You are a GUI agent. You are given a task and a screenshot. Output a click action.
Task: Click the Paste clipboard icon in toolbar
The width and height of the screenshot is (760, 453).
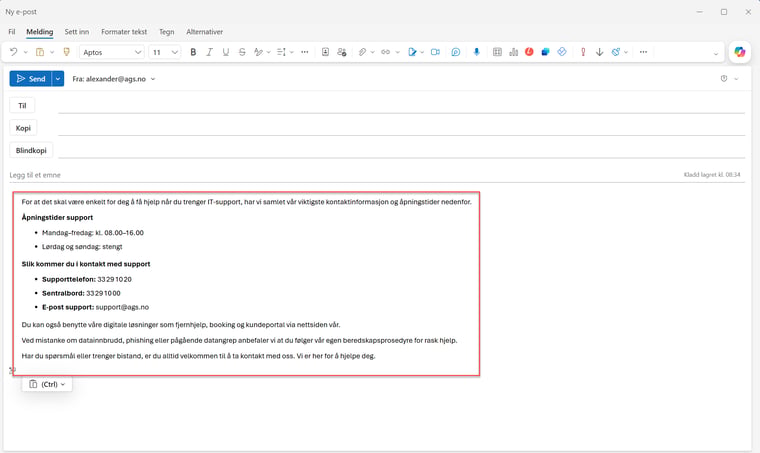[x=40, y=52]
